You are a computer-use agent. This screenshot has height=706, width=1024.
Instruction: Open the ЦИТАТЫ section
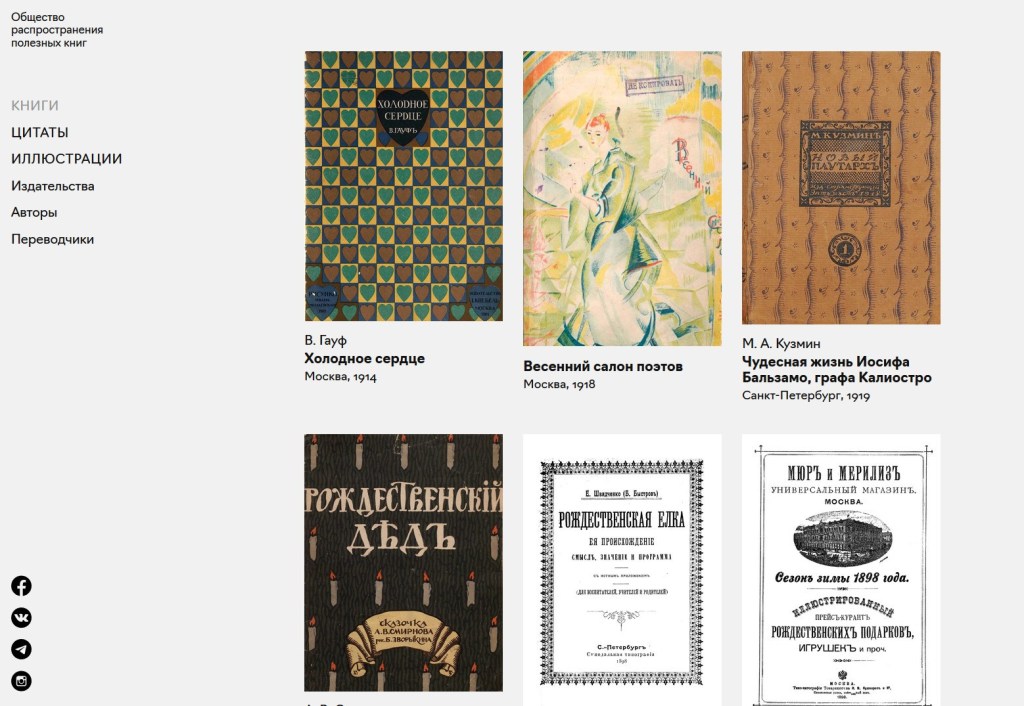40,133
